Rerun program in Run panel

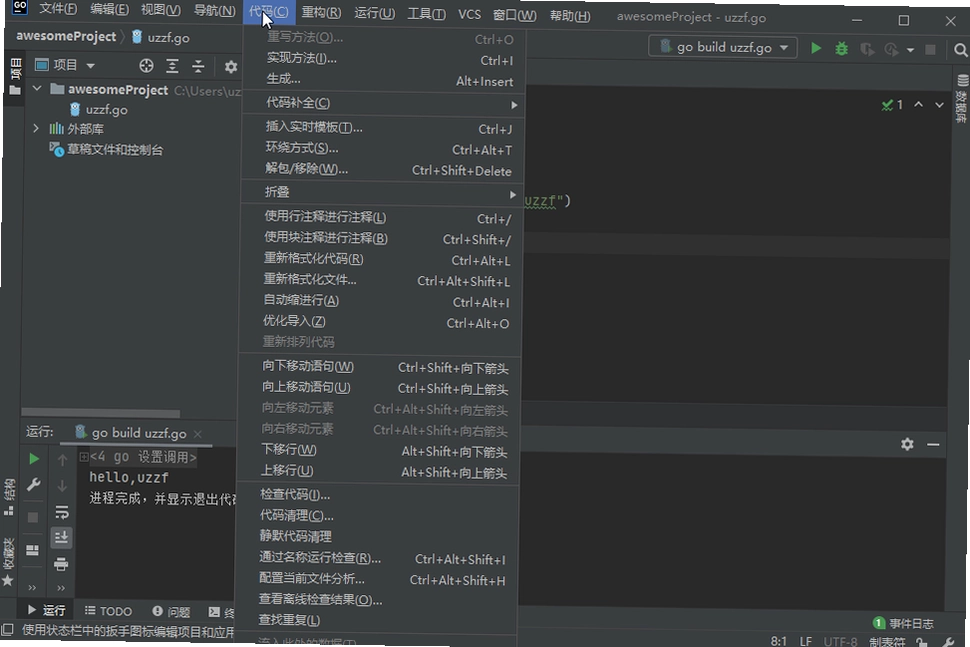[x=34, y=458]
